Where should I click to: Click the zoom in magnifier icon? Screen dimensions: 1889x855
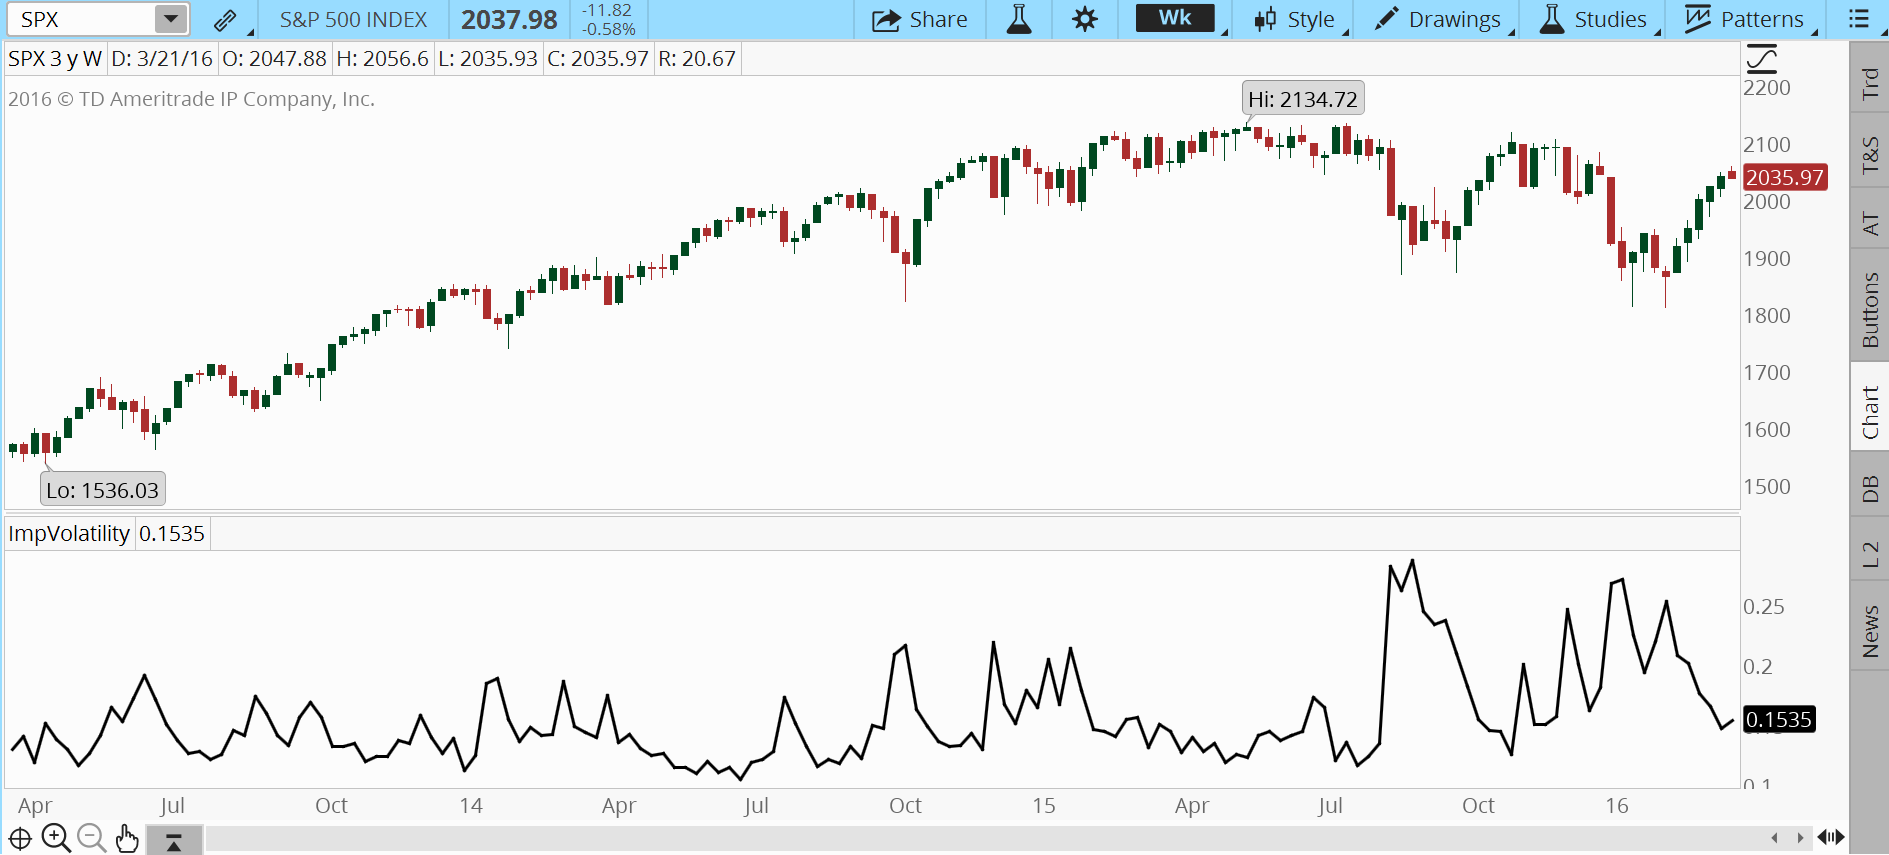click(56, 838)
